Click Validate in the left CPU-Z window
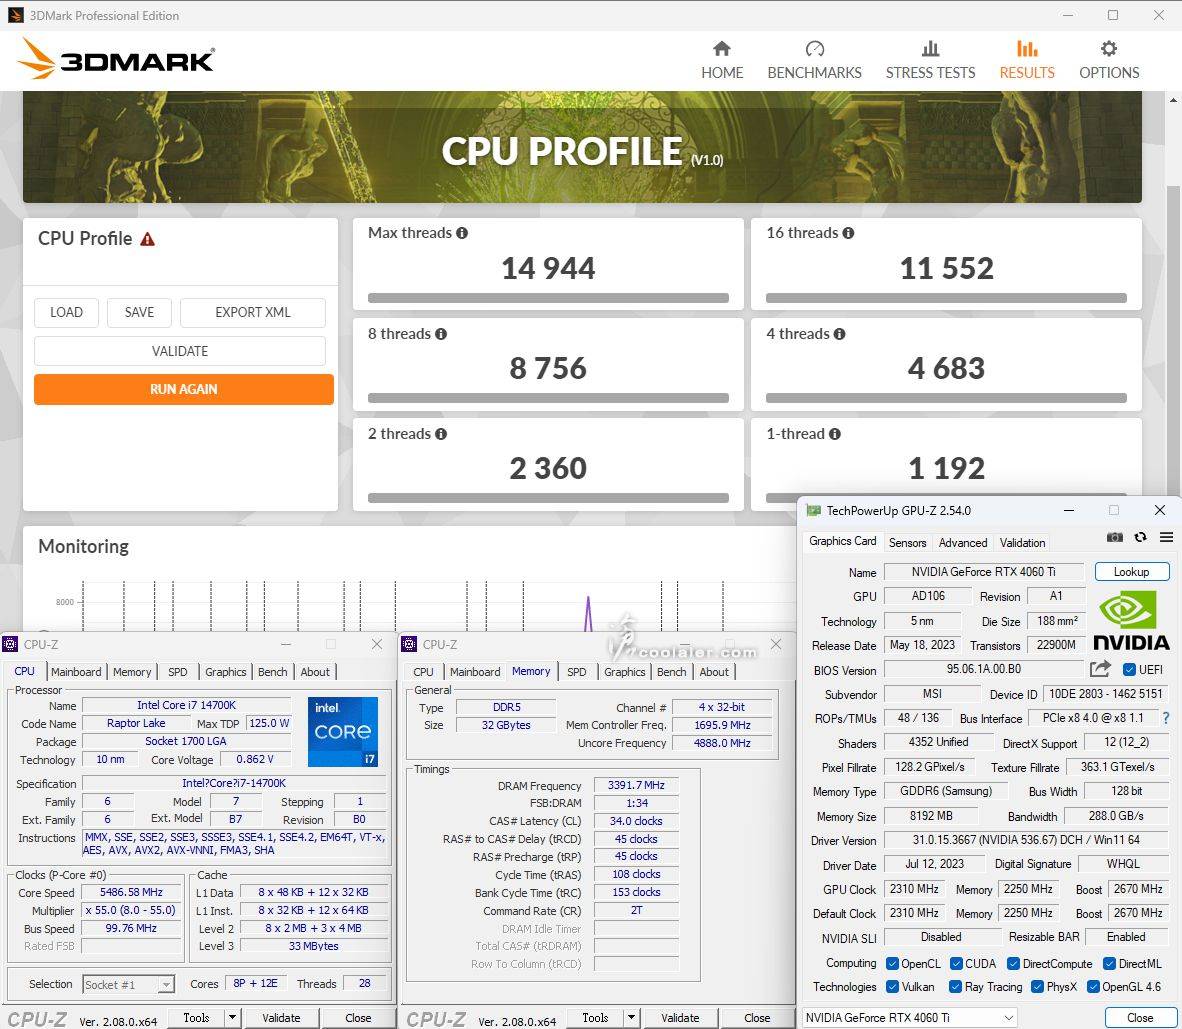The height and width of the screenshot is (1029, 1182). click(x=281, y=1018)
